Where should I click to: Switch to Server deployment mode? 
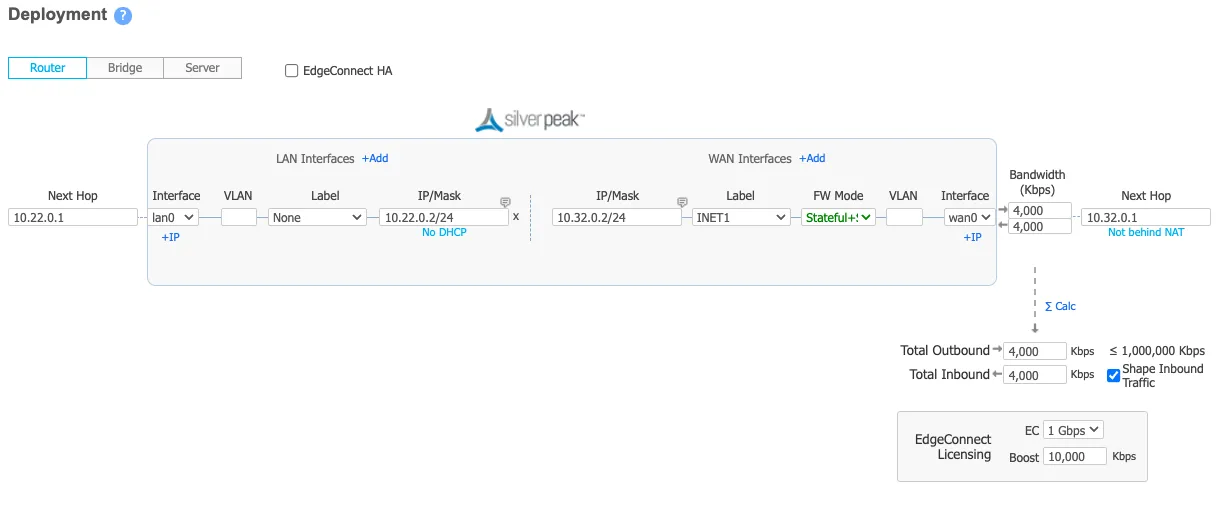(202, 68)
